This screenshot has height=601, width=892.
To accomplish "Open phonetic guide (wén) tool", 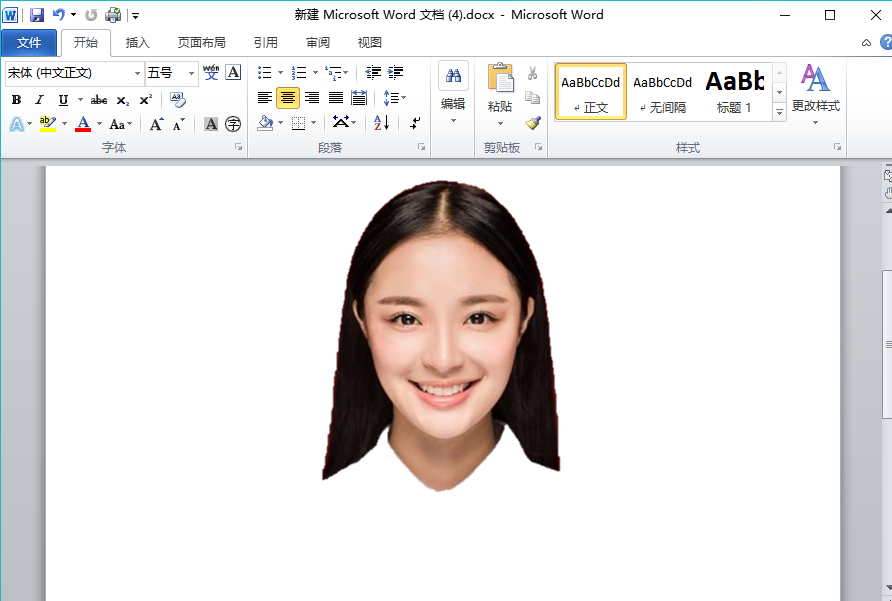I will tap(210, 72).
